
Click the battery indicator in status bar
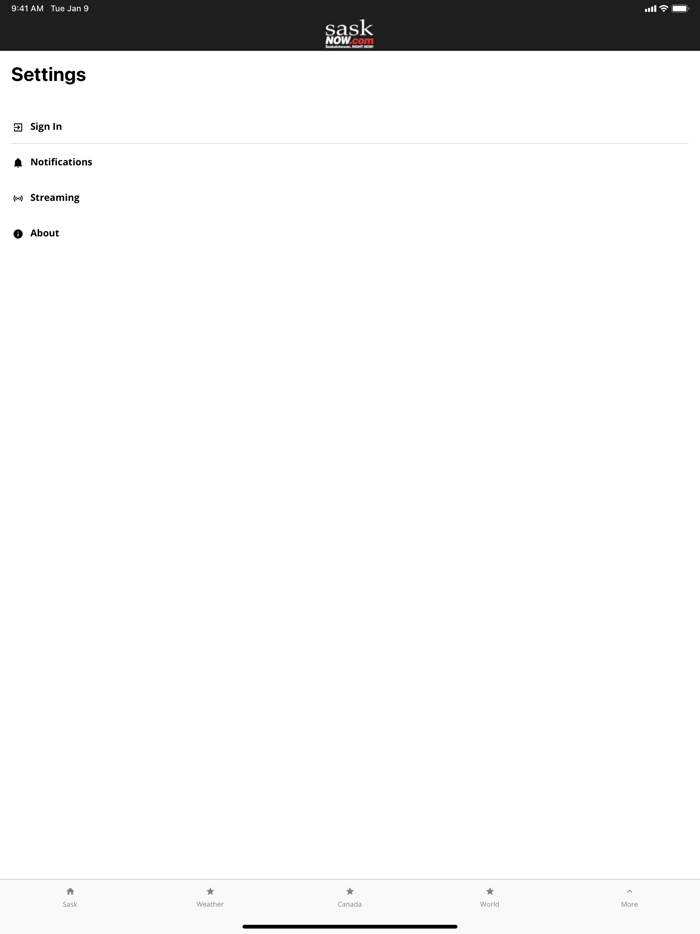coord(680,8)
